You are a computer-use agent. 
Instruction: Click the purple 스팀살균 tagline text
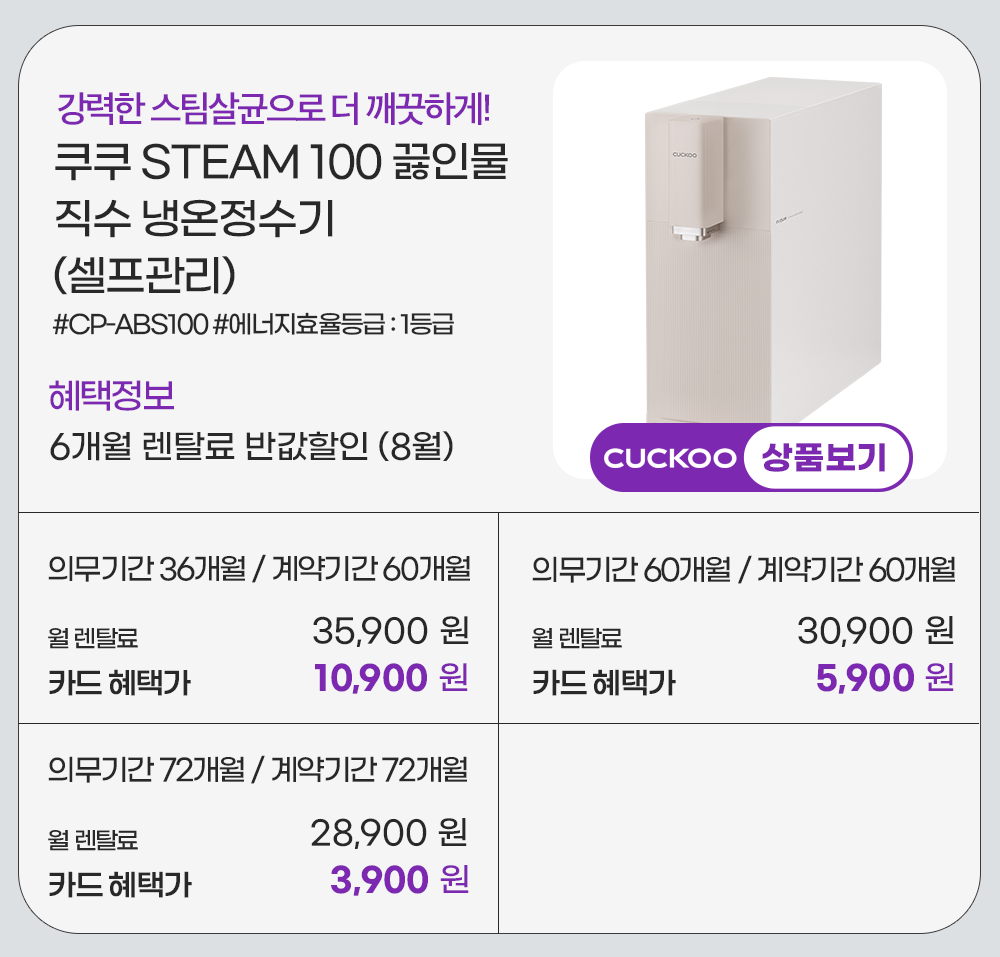tap(274, 104)
